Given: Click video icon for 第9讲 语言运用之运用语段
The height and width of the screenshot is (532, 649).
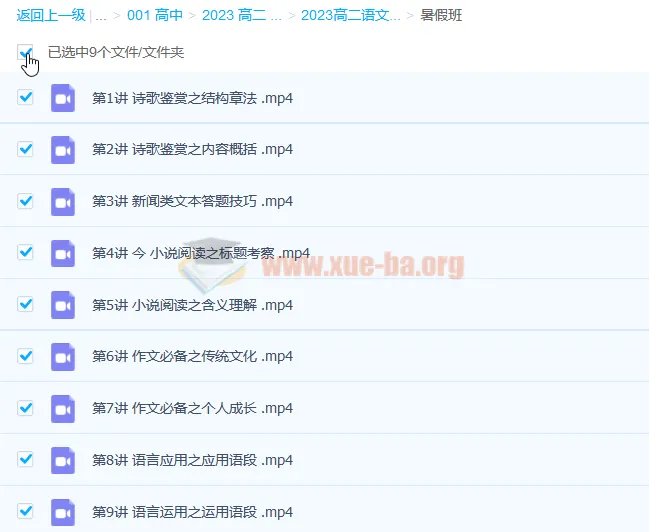Looking at the screenshot, I should tap(63, 512).
